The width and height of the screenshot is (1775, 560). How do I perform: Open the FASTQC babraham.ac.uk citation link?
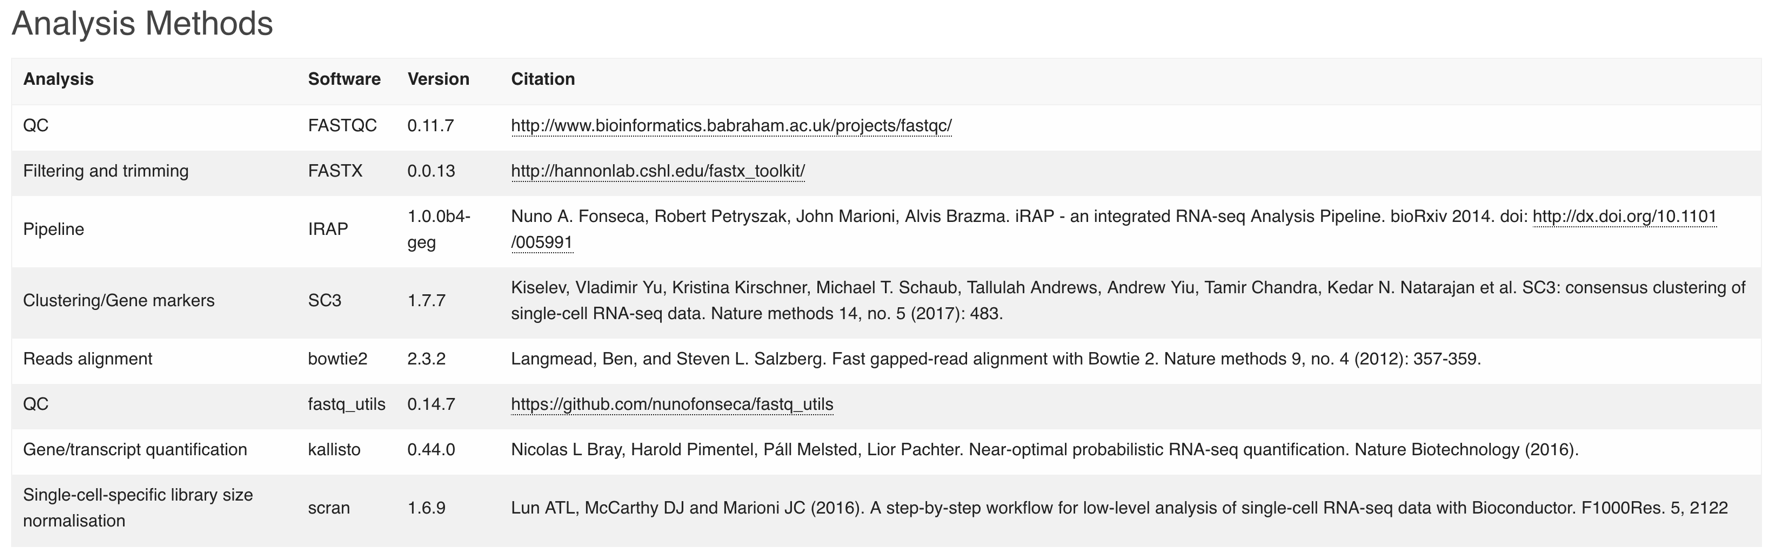(x=731, y=126)
